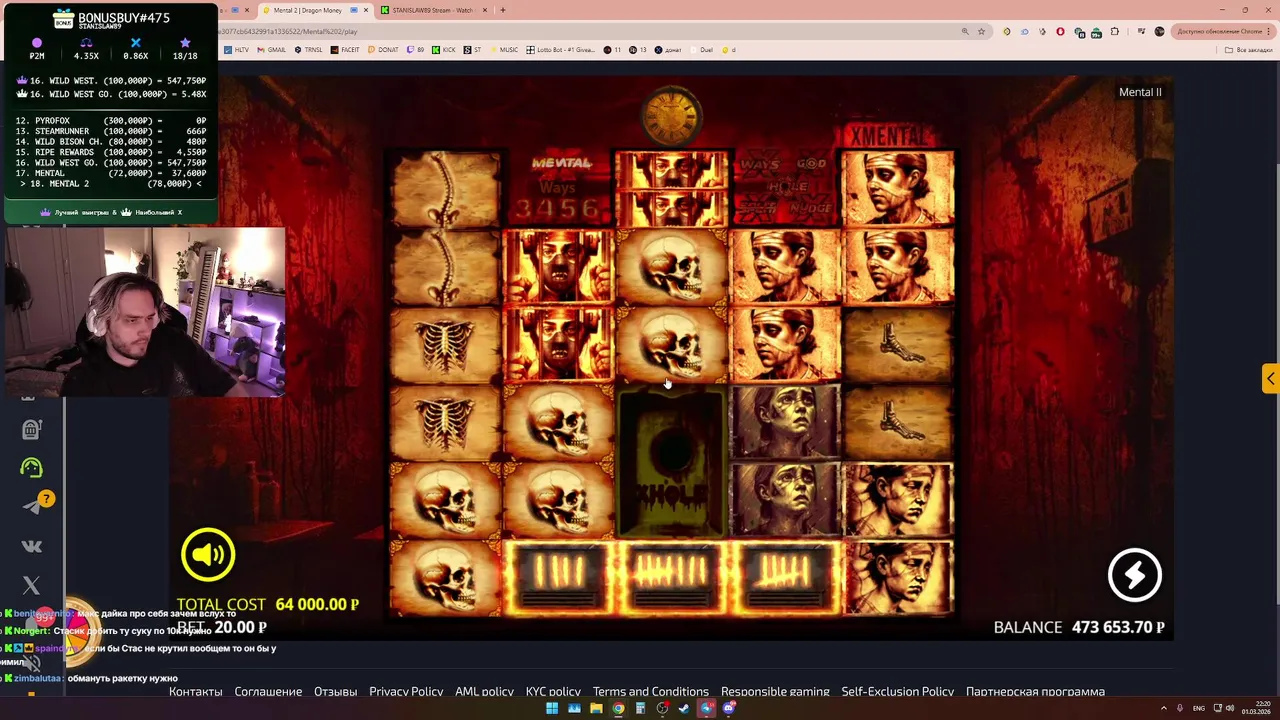The image size is (1280, 720).
Task: Open Партнерская программа footer link
Action: (x=1035, y=691)
